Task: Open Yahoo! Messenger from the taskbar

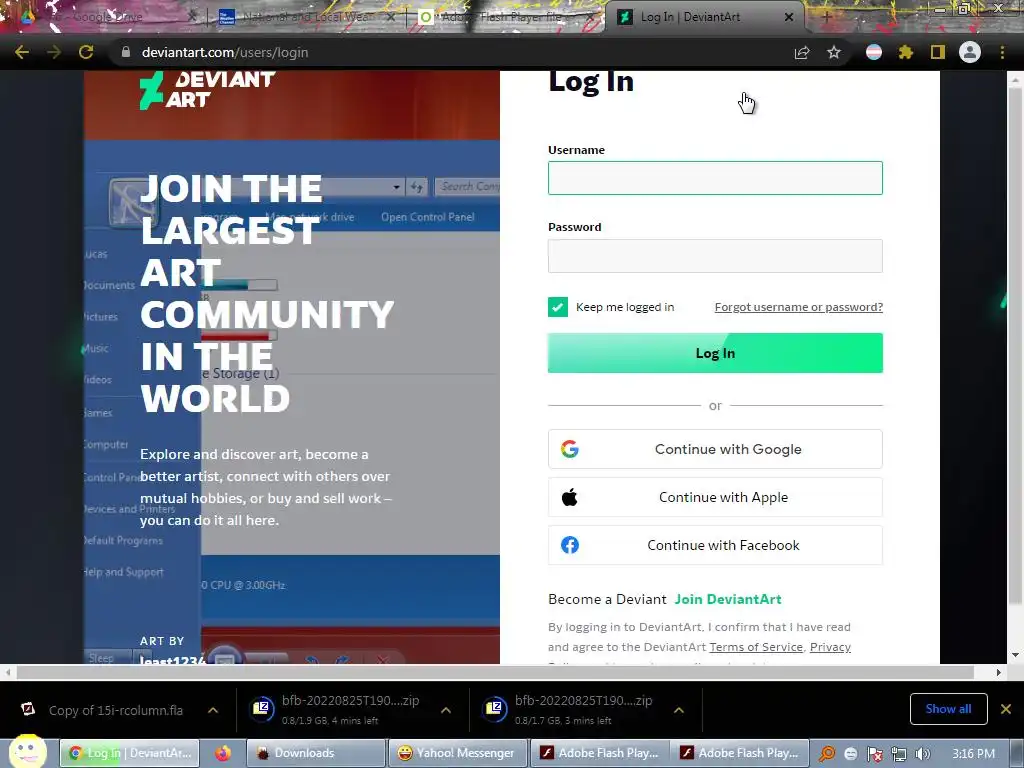Action: coord(456,753)
